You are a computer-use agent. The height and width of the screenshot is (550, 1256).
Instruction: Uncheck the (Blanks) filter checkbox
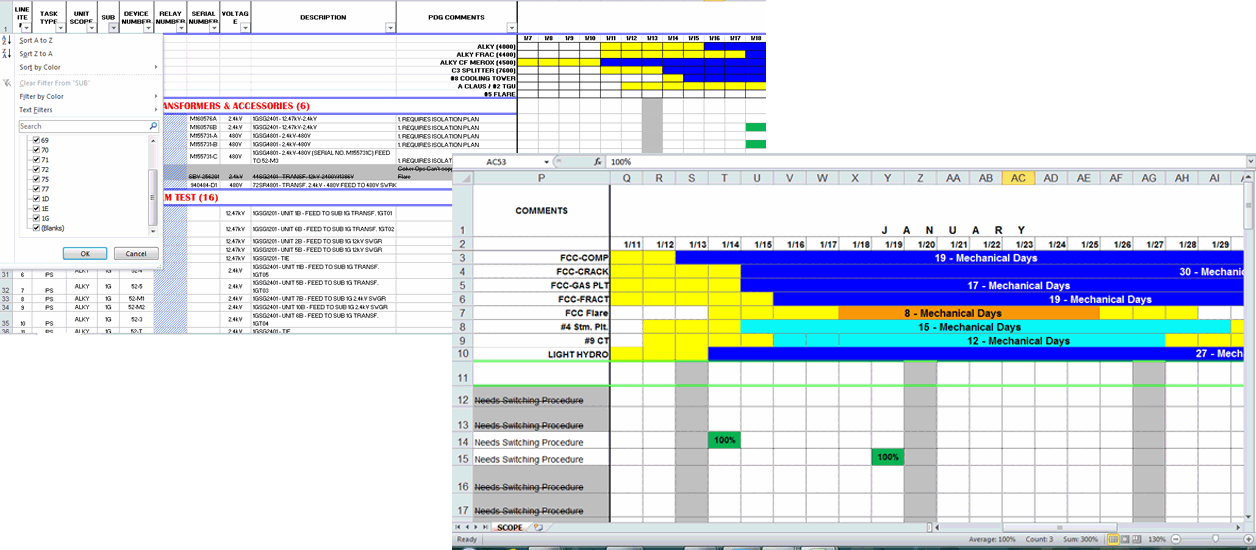point(37,228)
